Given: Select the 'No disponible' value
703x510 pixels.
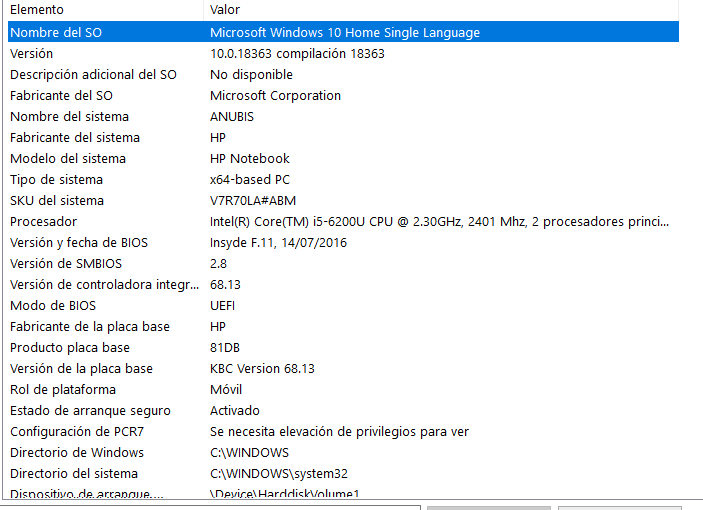Looking at the screenshot, I should point(251,74).
